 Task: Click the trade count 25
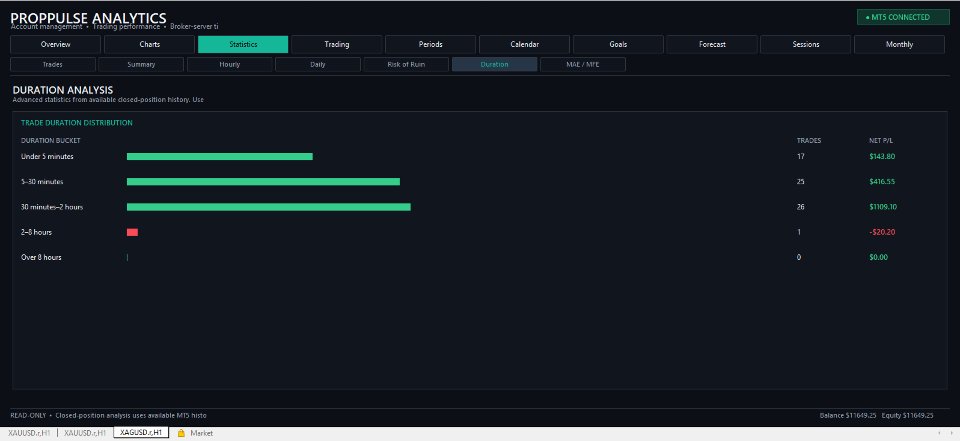click(801, 182)
